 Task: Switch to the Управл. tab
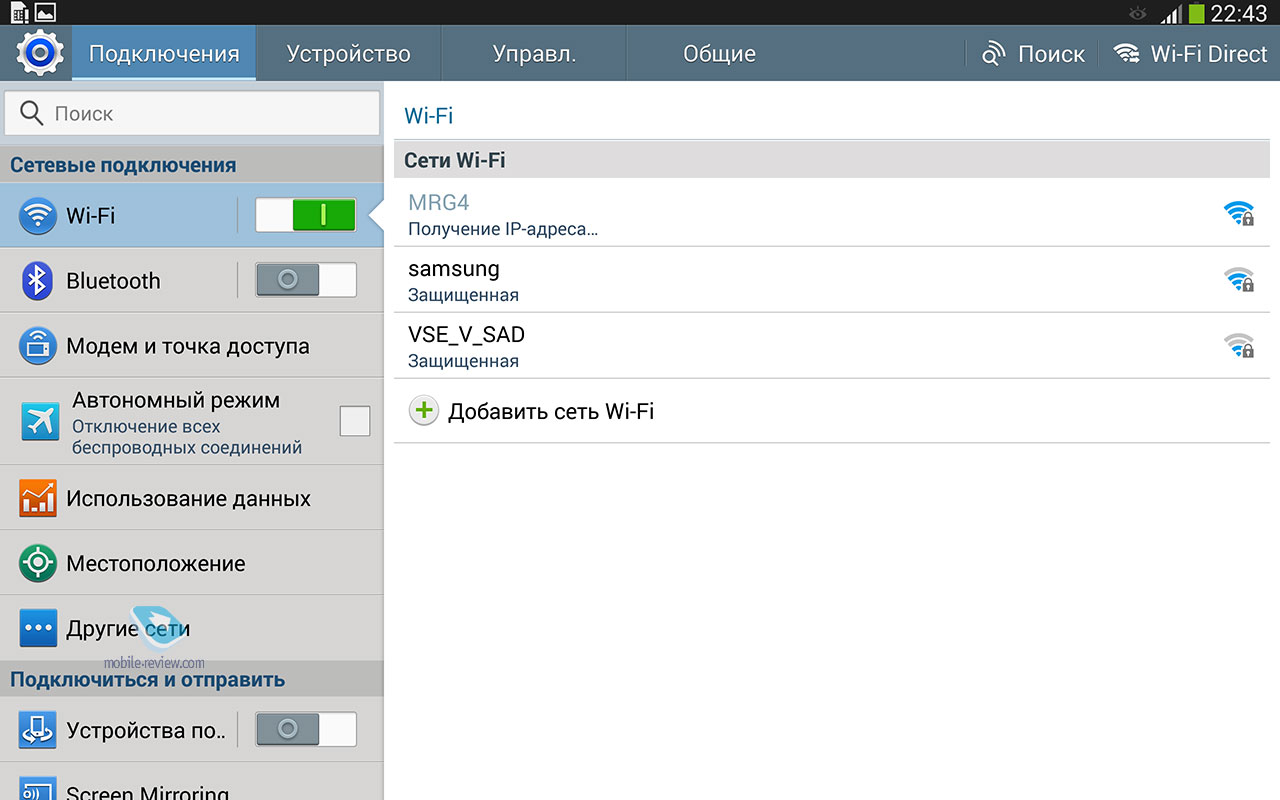click(x=534, y=53)
